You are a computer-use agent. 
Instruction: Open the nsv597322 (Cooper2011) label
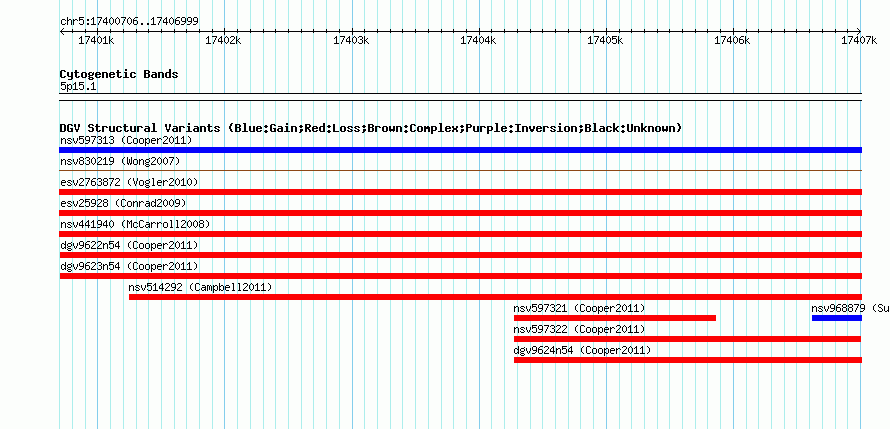(x=580, y=329)
